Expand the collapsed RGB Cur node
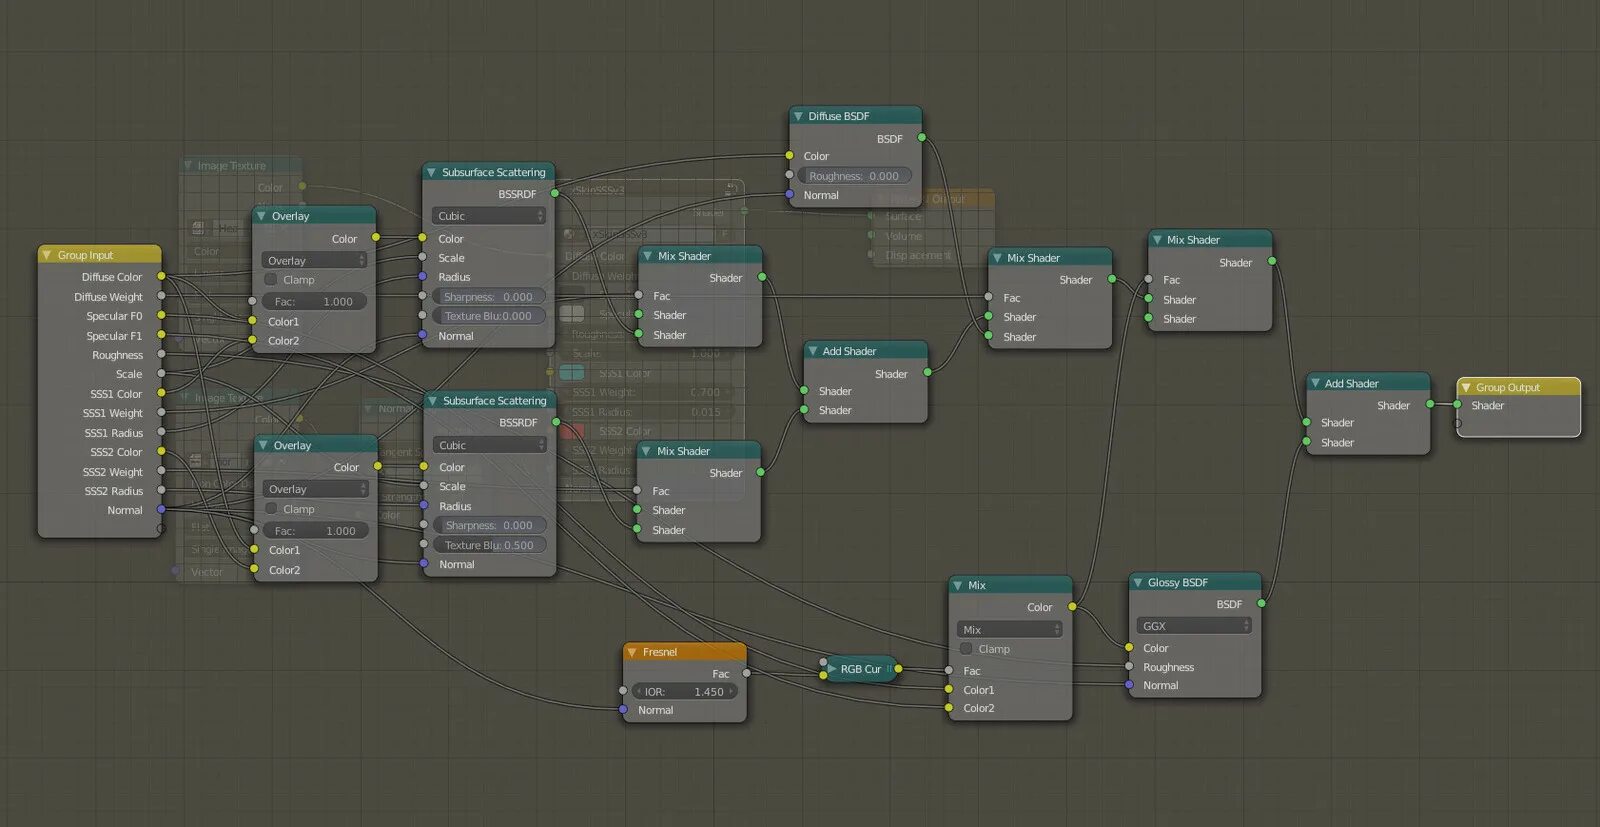The width and height of the screenshot is (1600, 827). point(832,669)
